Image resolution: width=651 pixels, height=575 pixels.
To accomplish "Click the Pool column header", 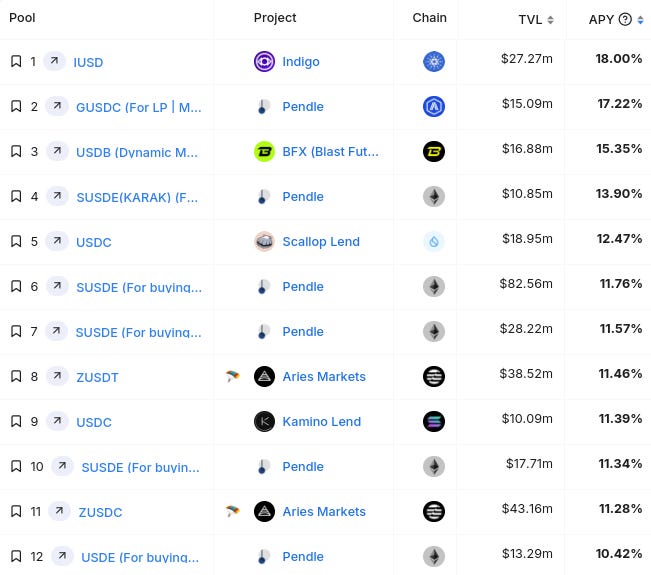I will [x=22, y=18].
